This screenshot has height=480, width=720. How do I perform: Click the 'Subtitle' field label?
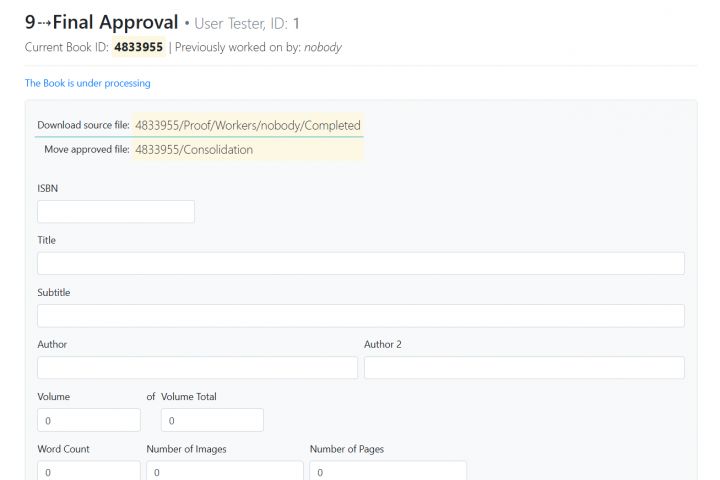(x=54, y=292)
